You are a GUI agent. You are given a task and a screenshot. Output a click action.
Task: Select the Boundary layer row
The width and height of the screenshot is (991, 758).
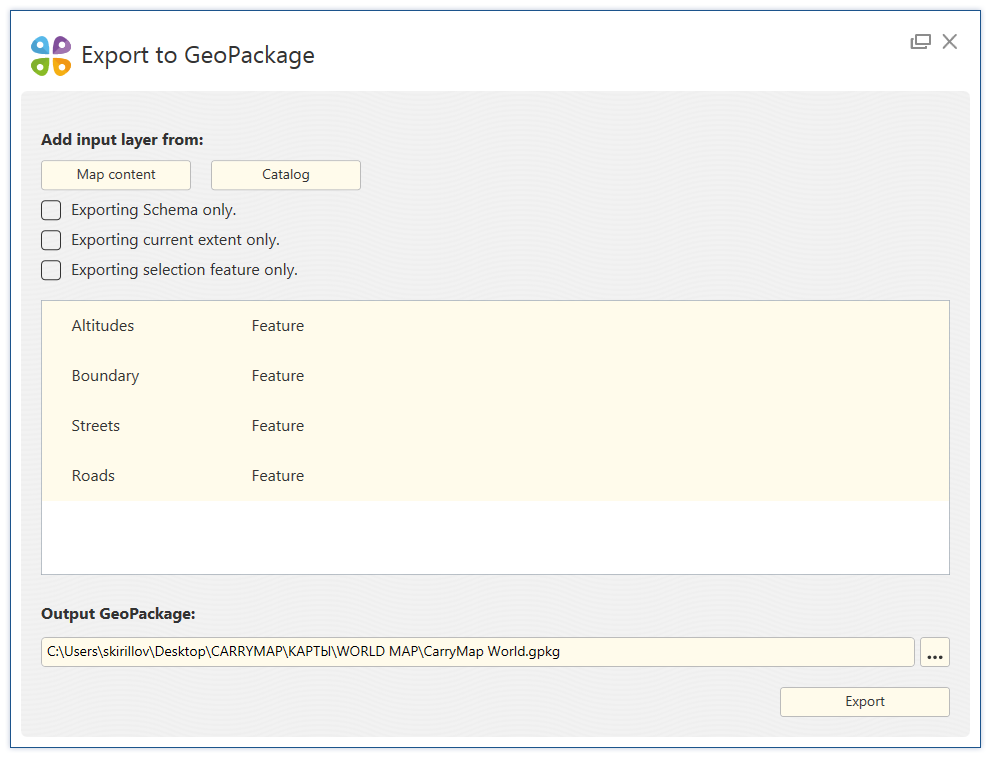click(496, 376)
